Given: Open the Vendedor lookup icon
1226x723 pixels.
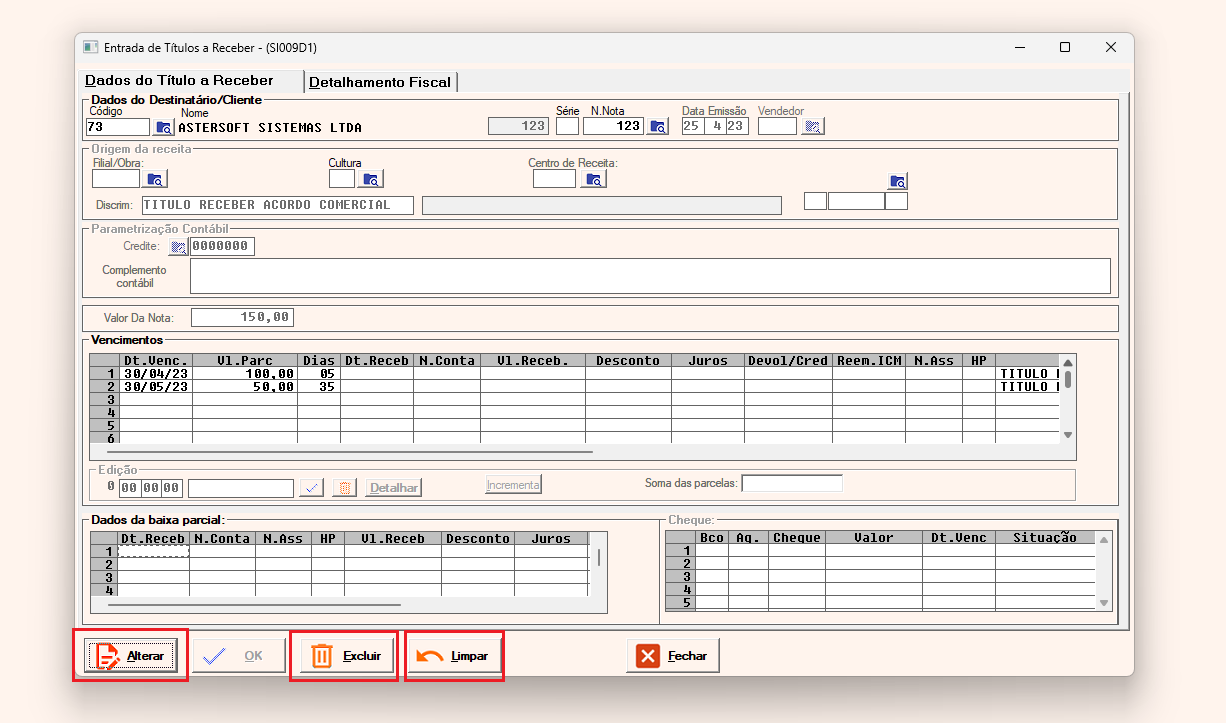Looking at the screenshot, I should (x=814, y=127).
